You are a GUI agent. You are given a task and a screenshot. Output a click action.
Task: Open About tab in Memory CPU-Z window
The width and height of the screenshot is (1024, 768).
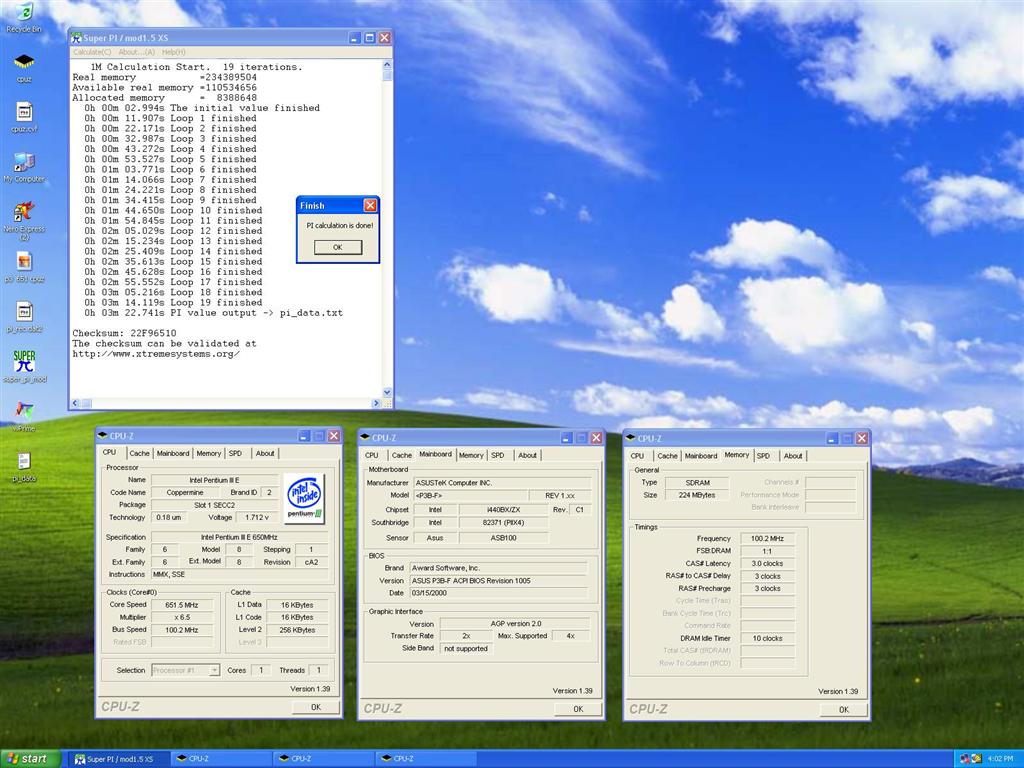click(x=793, y=456)
